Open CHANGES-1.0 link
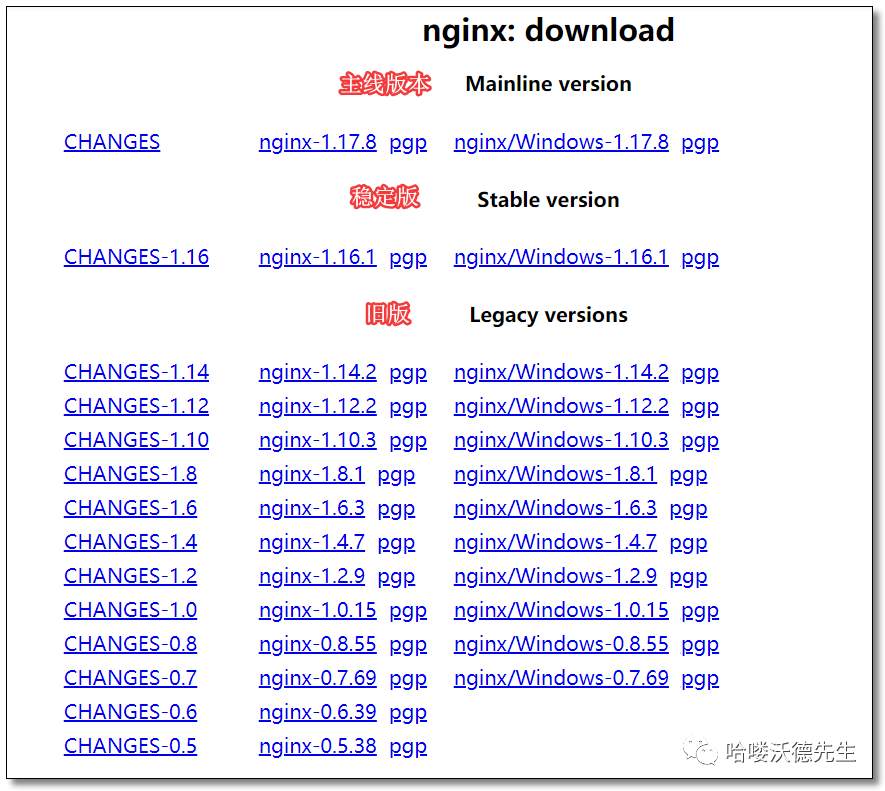Image resolution: width=885 pixels, height=791 pixels. (130, 610)
